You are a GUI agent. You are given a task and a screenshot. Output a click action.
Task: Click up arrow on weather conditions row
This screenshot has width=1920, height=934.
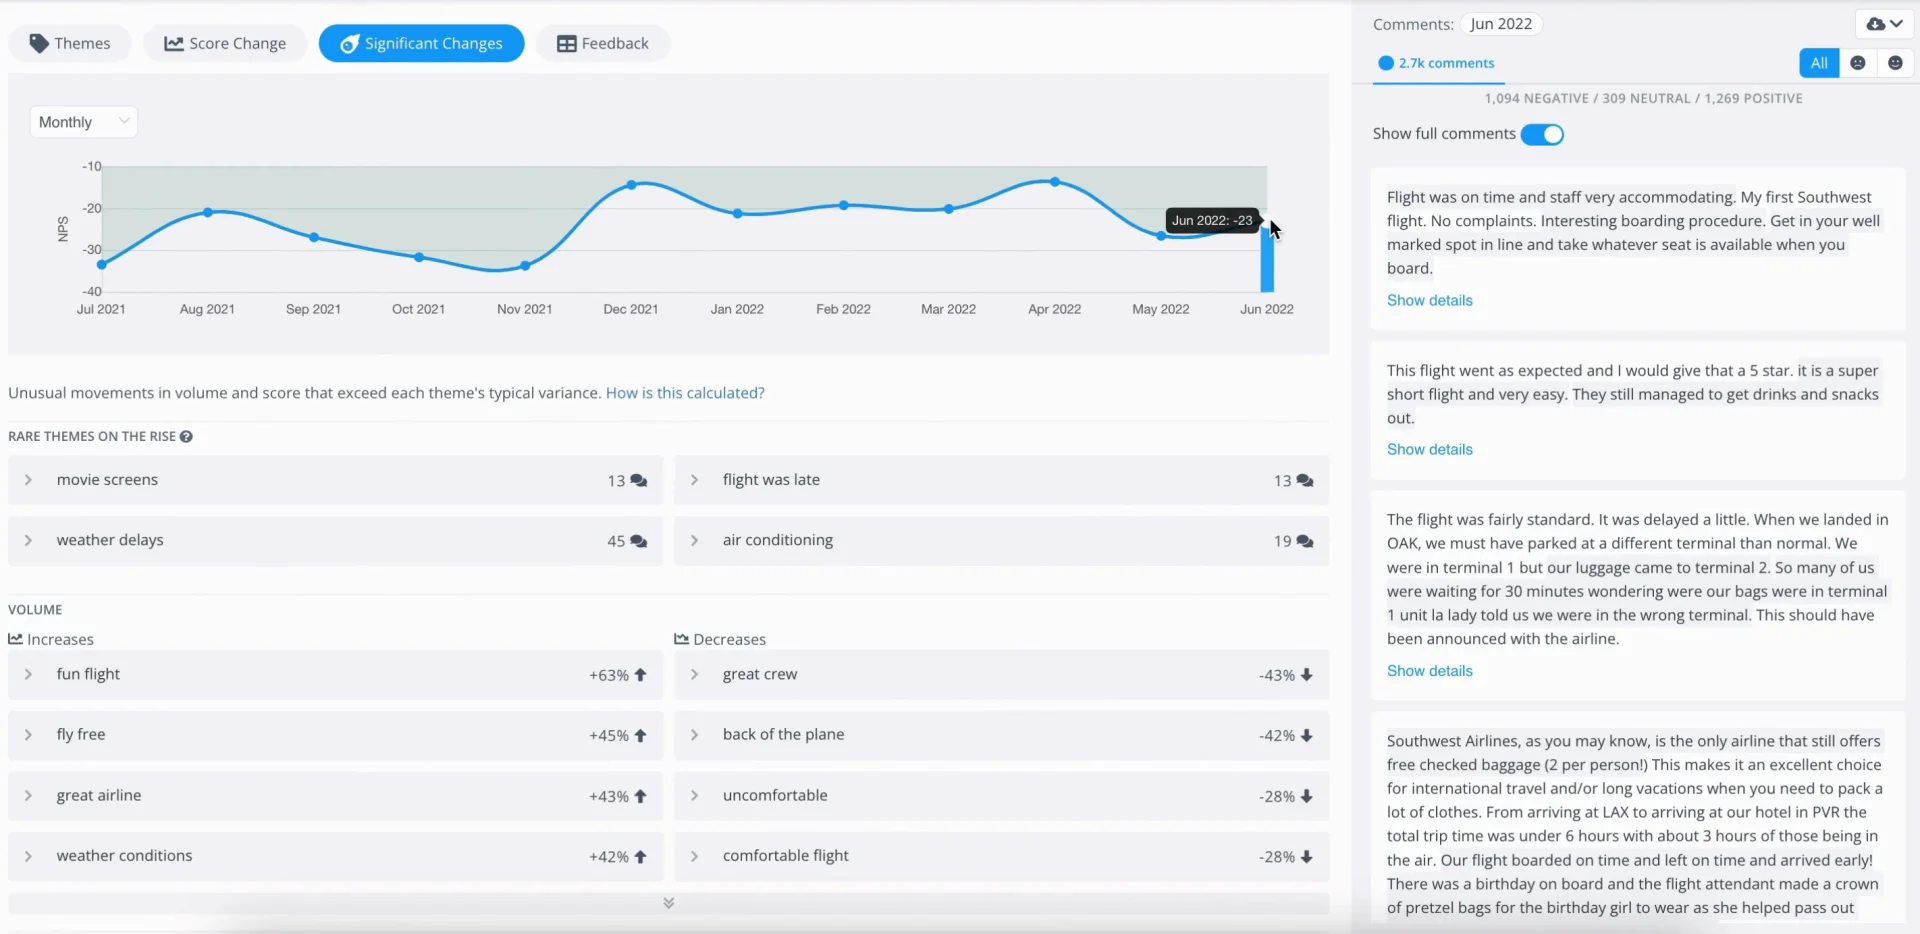point(641,857)
